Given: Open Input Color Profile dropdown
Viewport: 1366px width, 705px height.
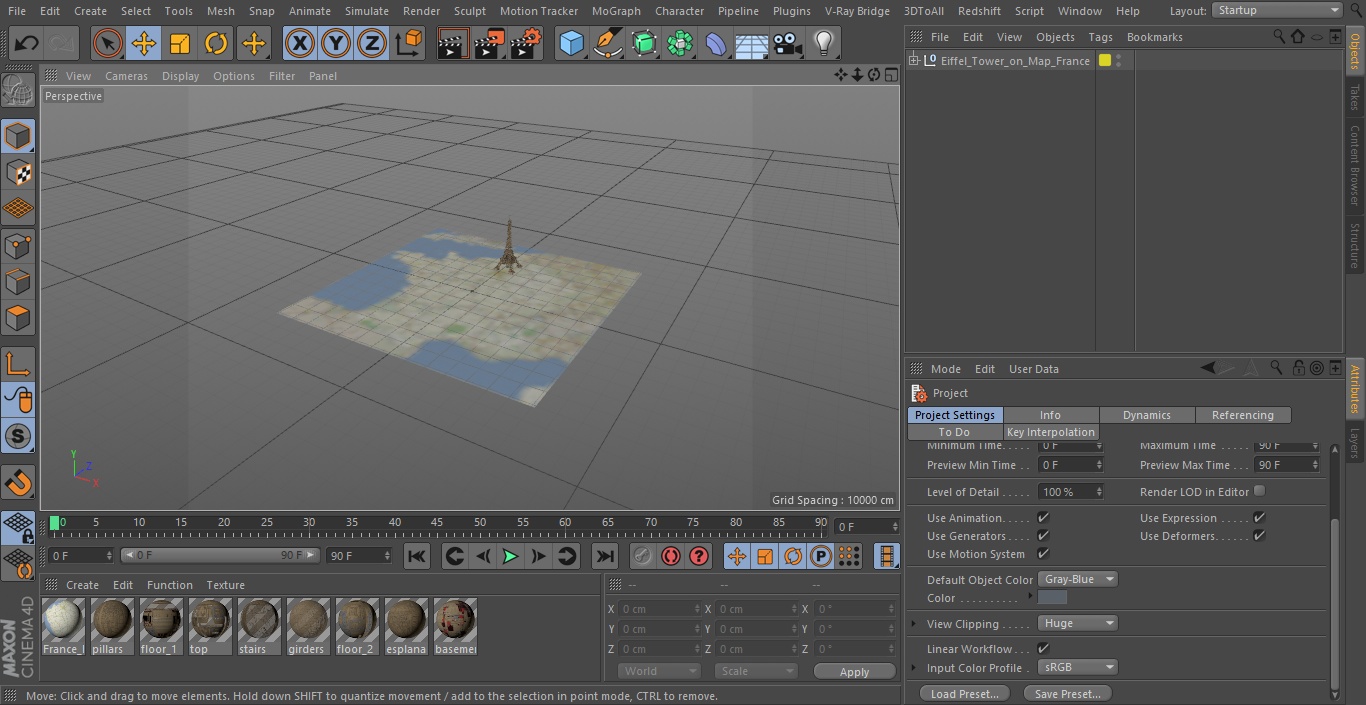Looking at the screenshot, I should click(1078, 667).
